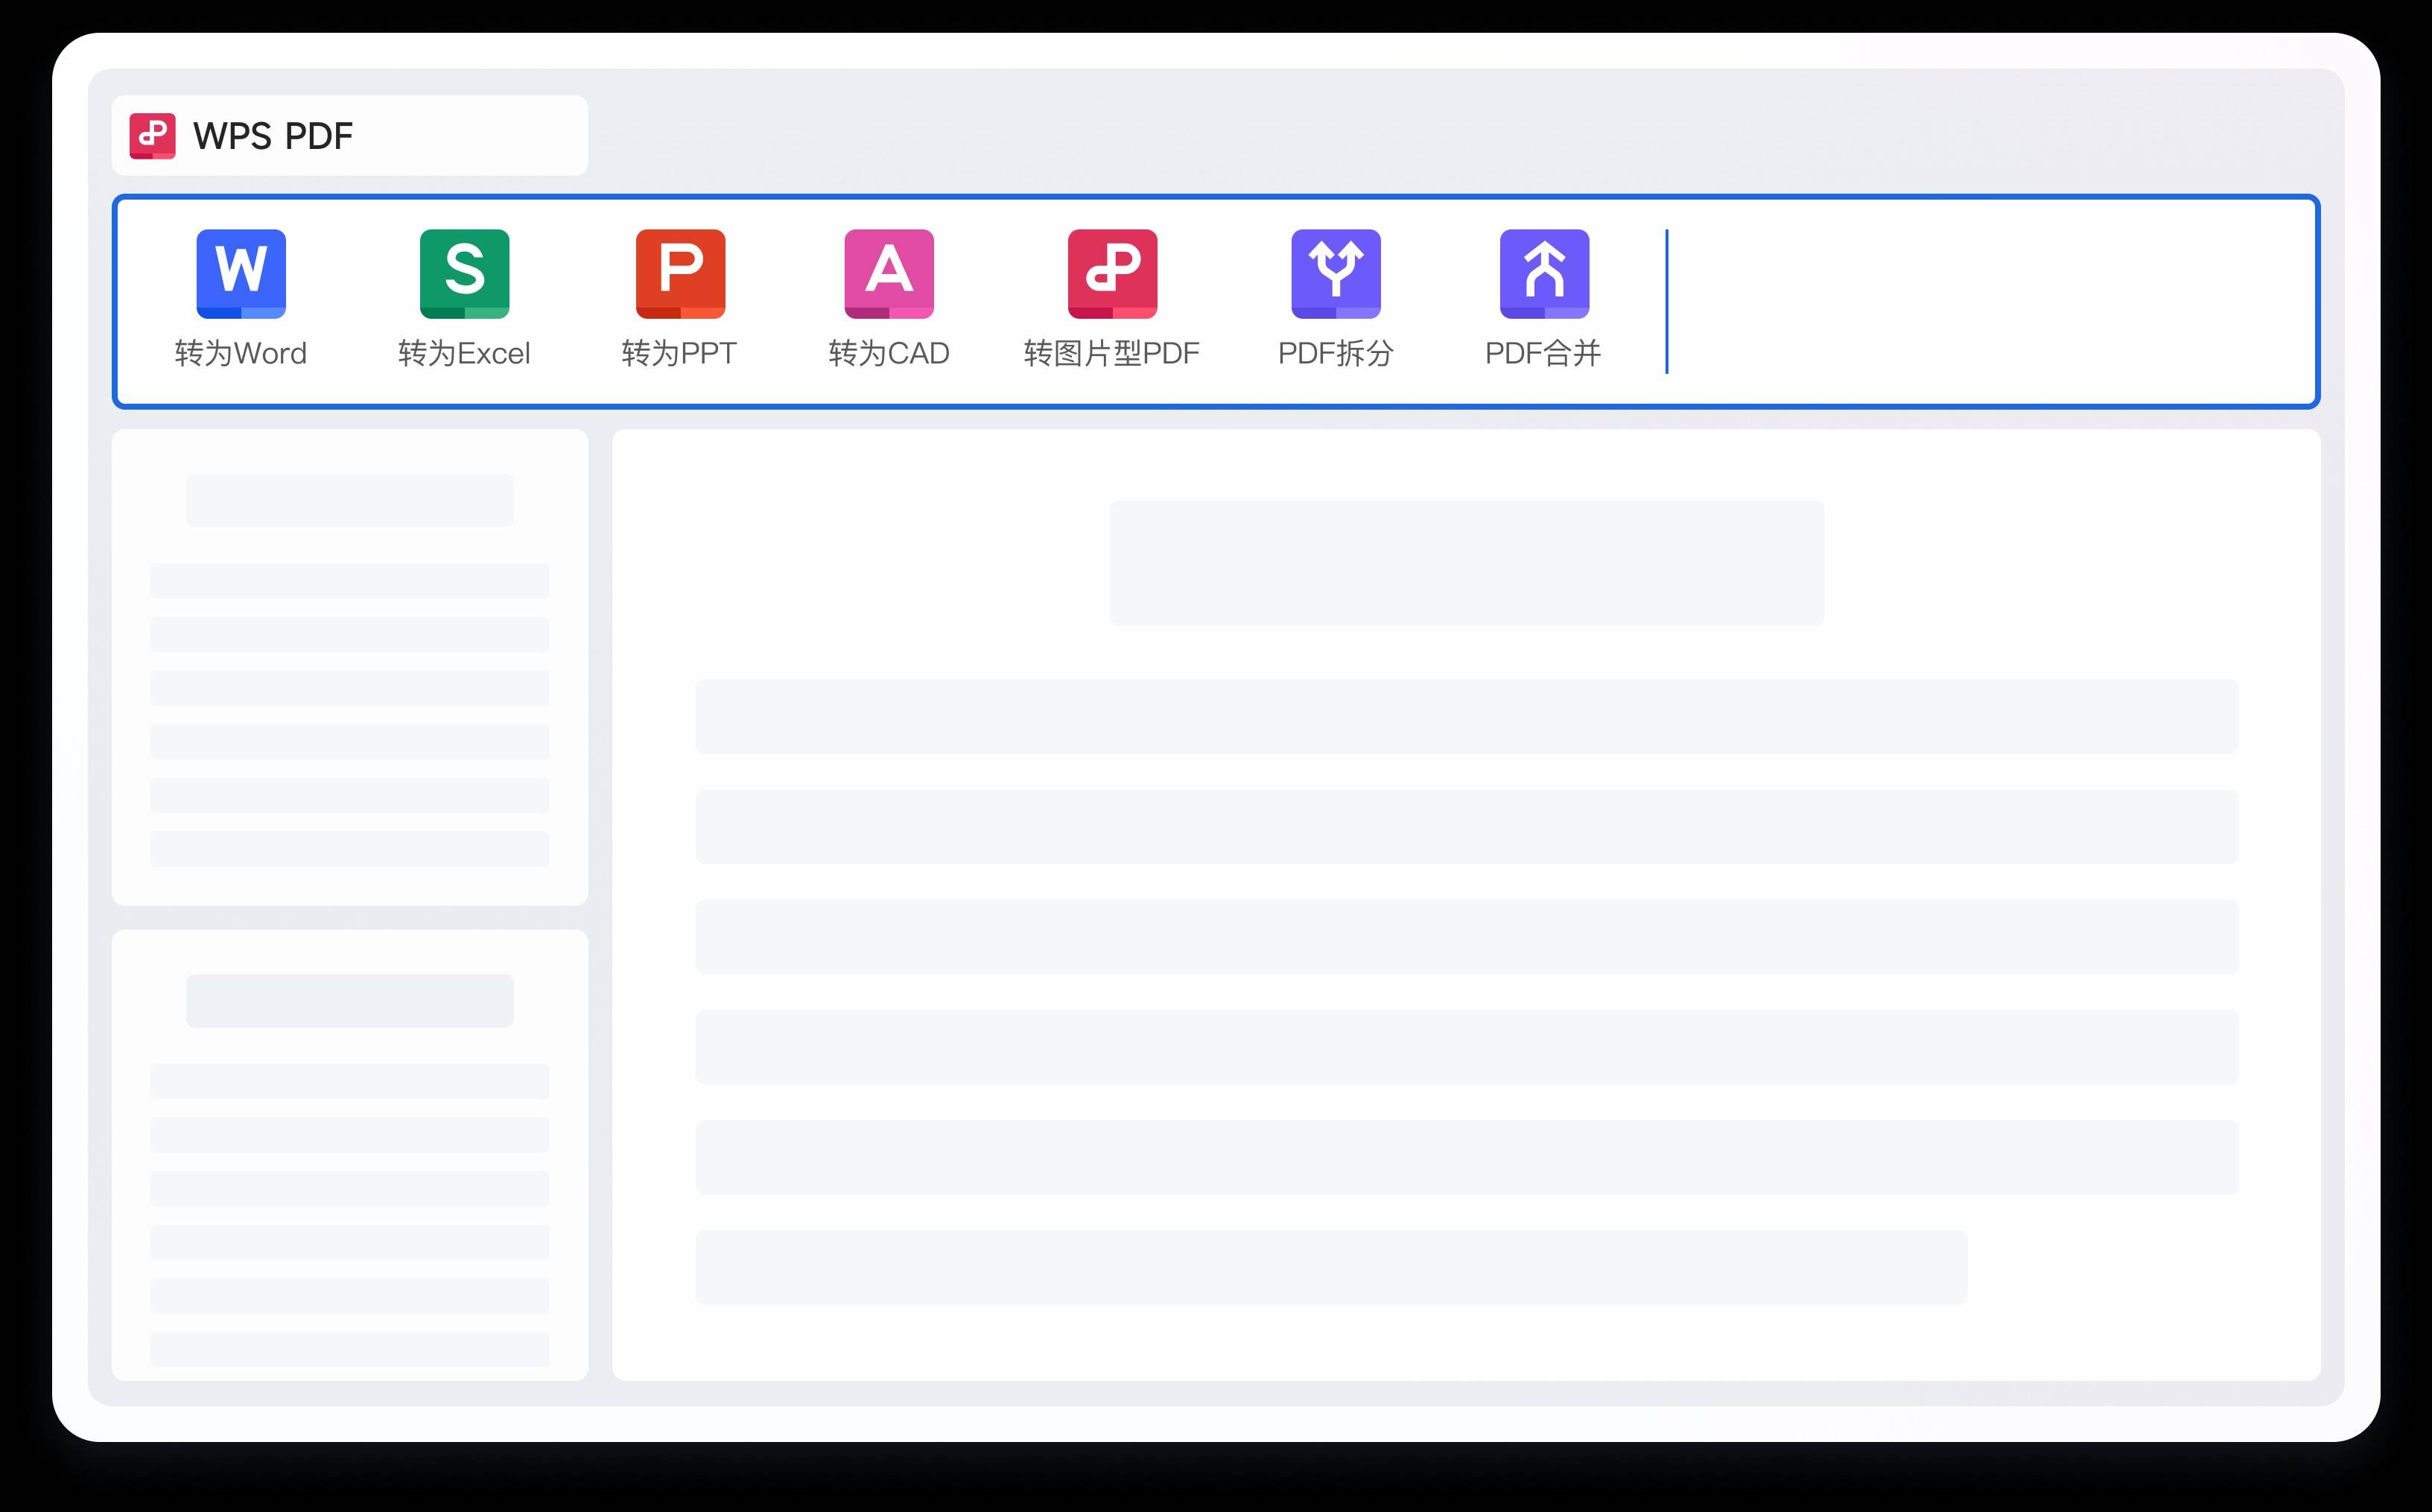
Task: Select the orange P PPT icon
Action: pos(680,273)
